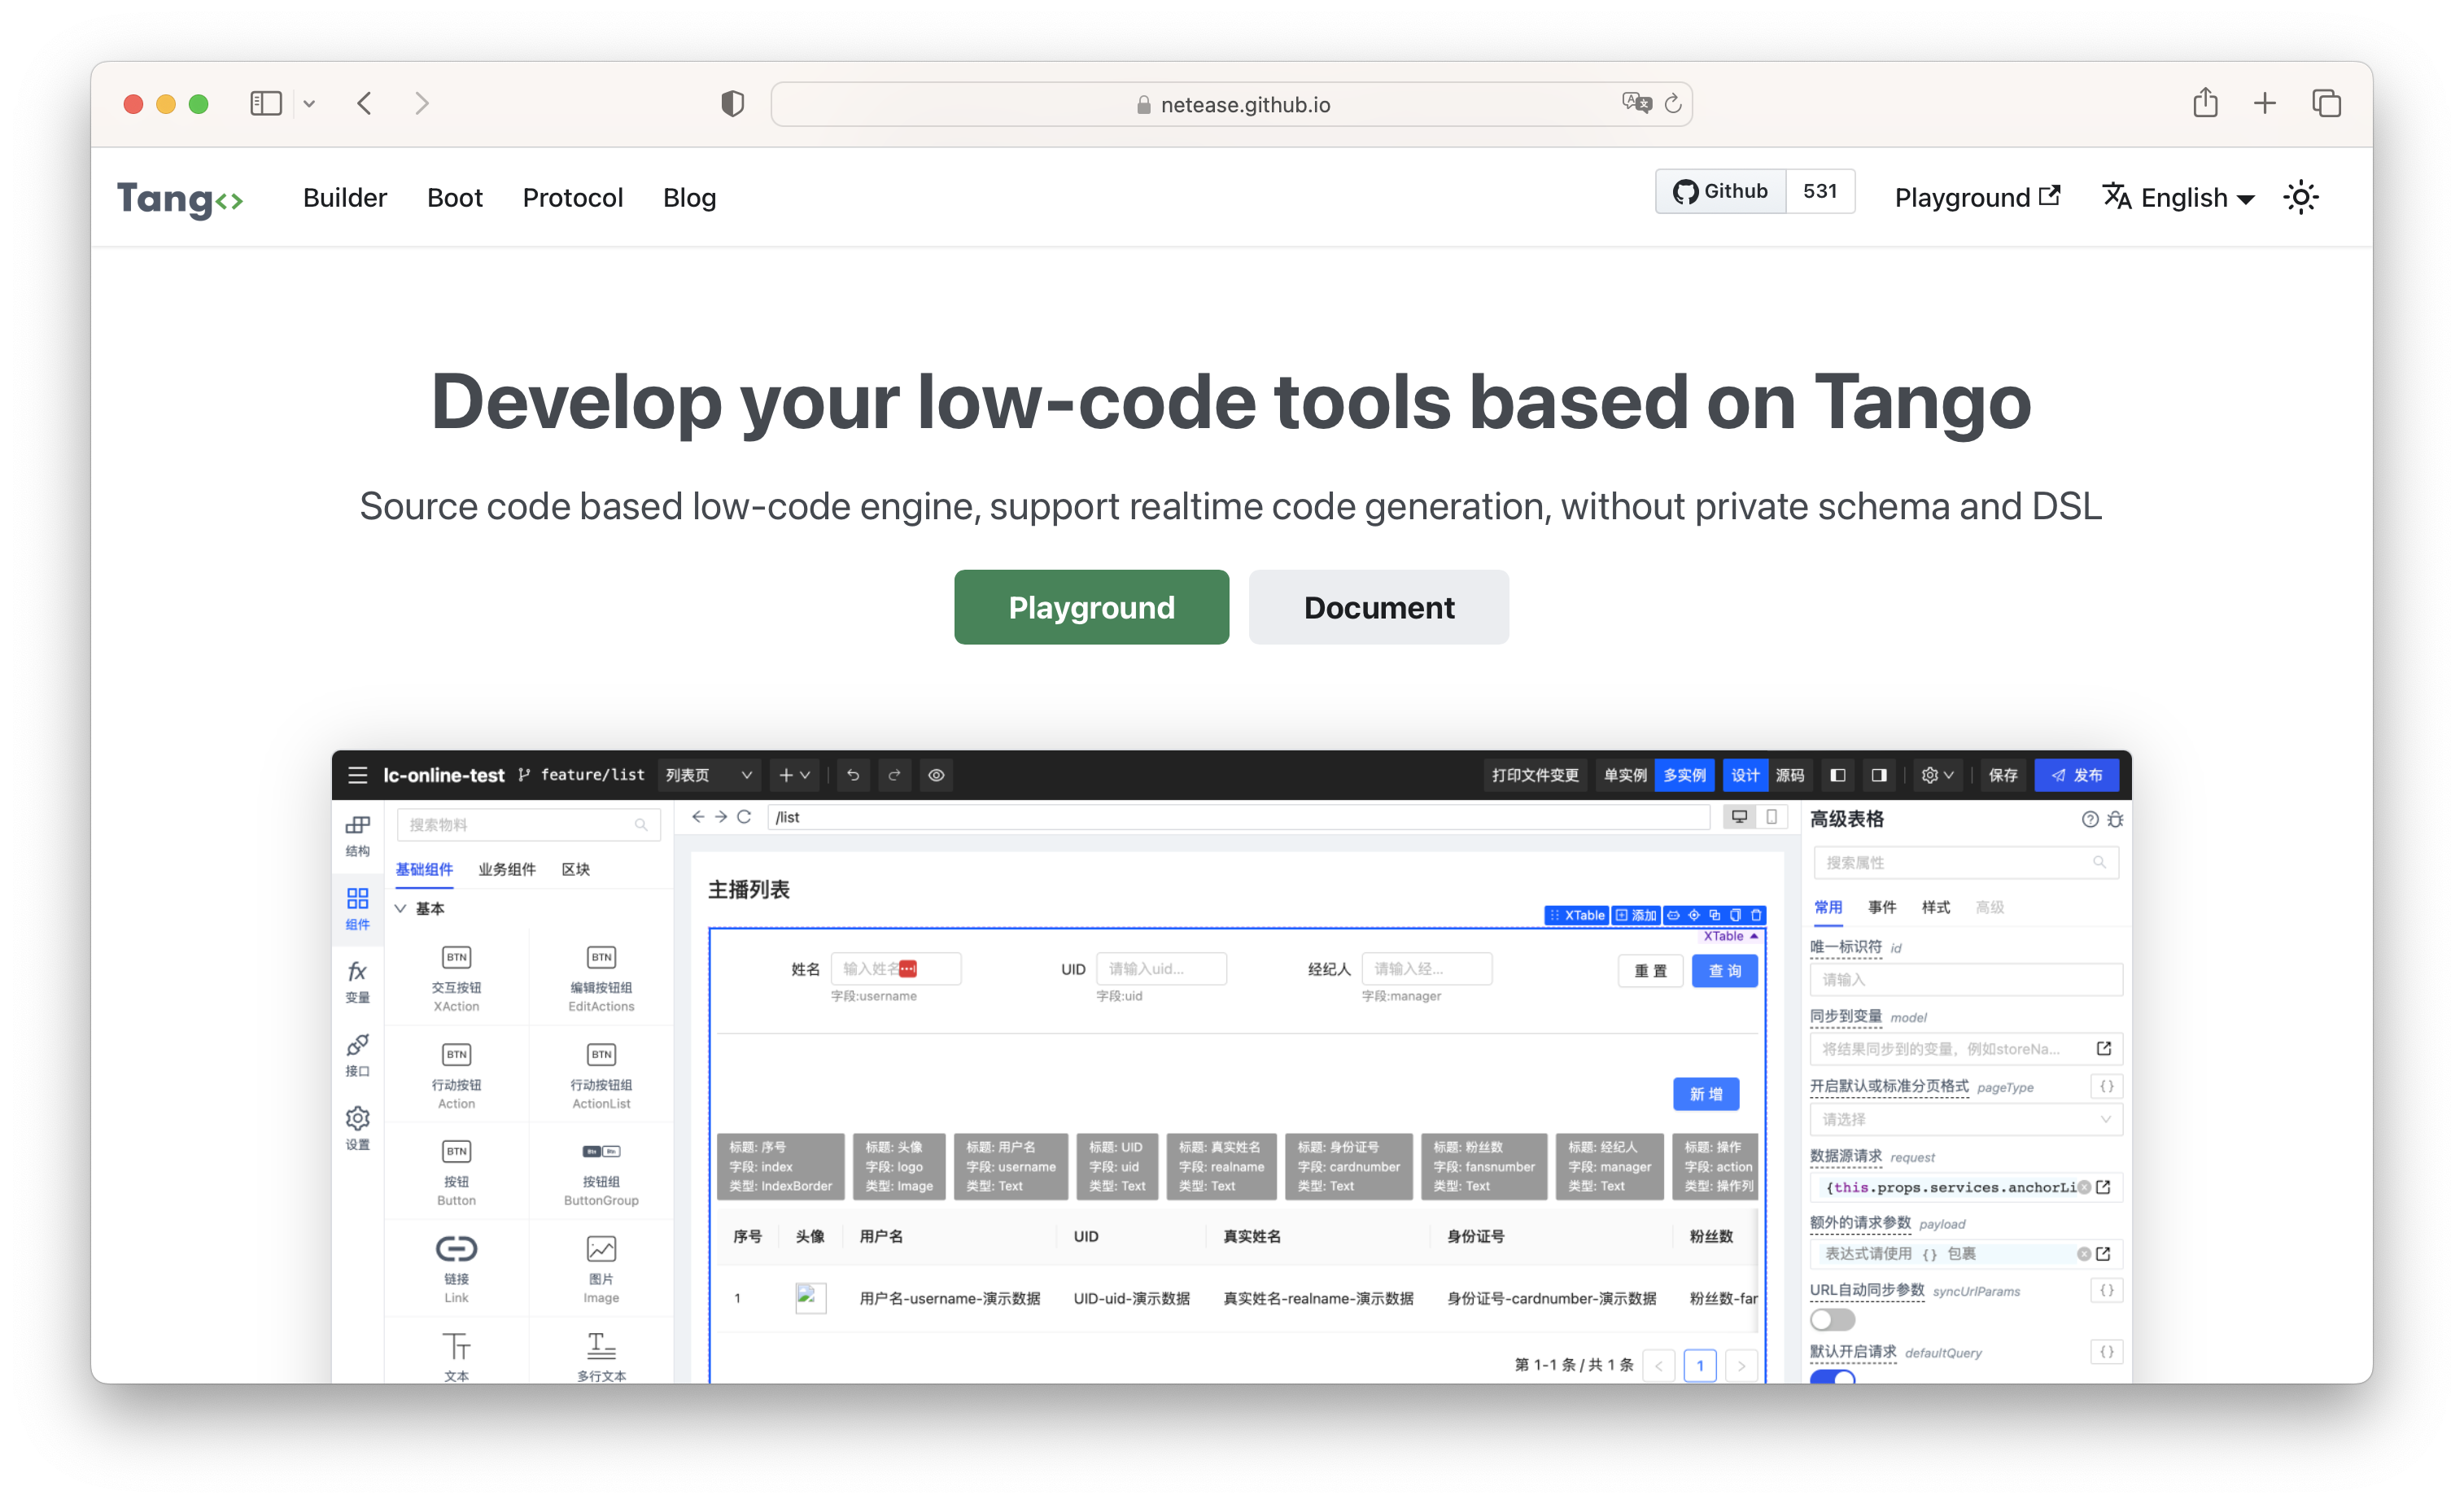Open 设置 settings sidebar panel
The width and height of the screenshot is (2464, 1504).
click(x=357, y=1128)
